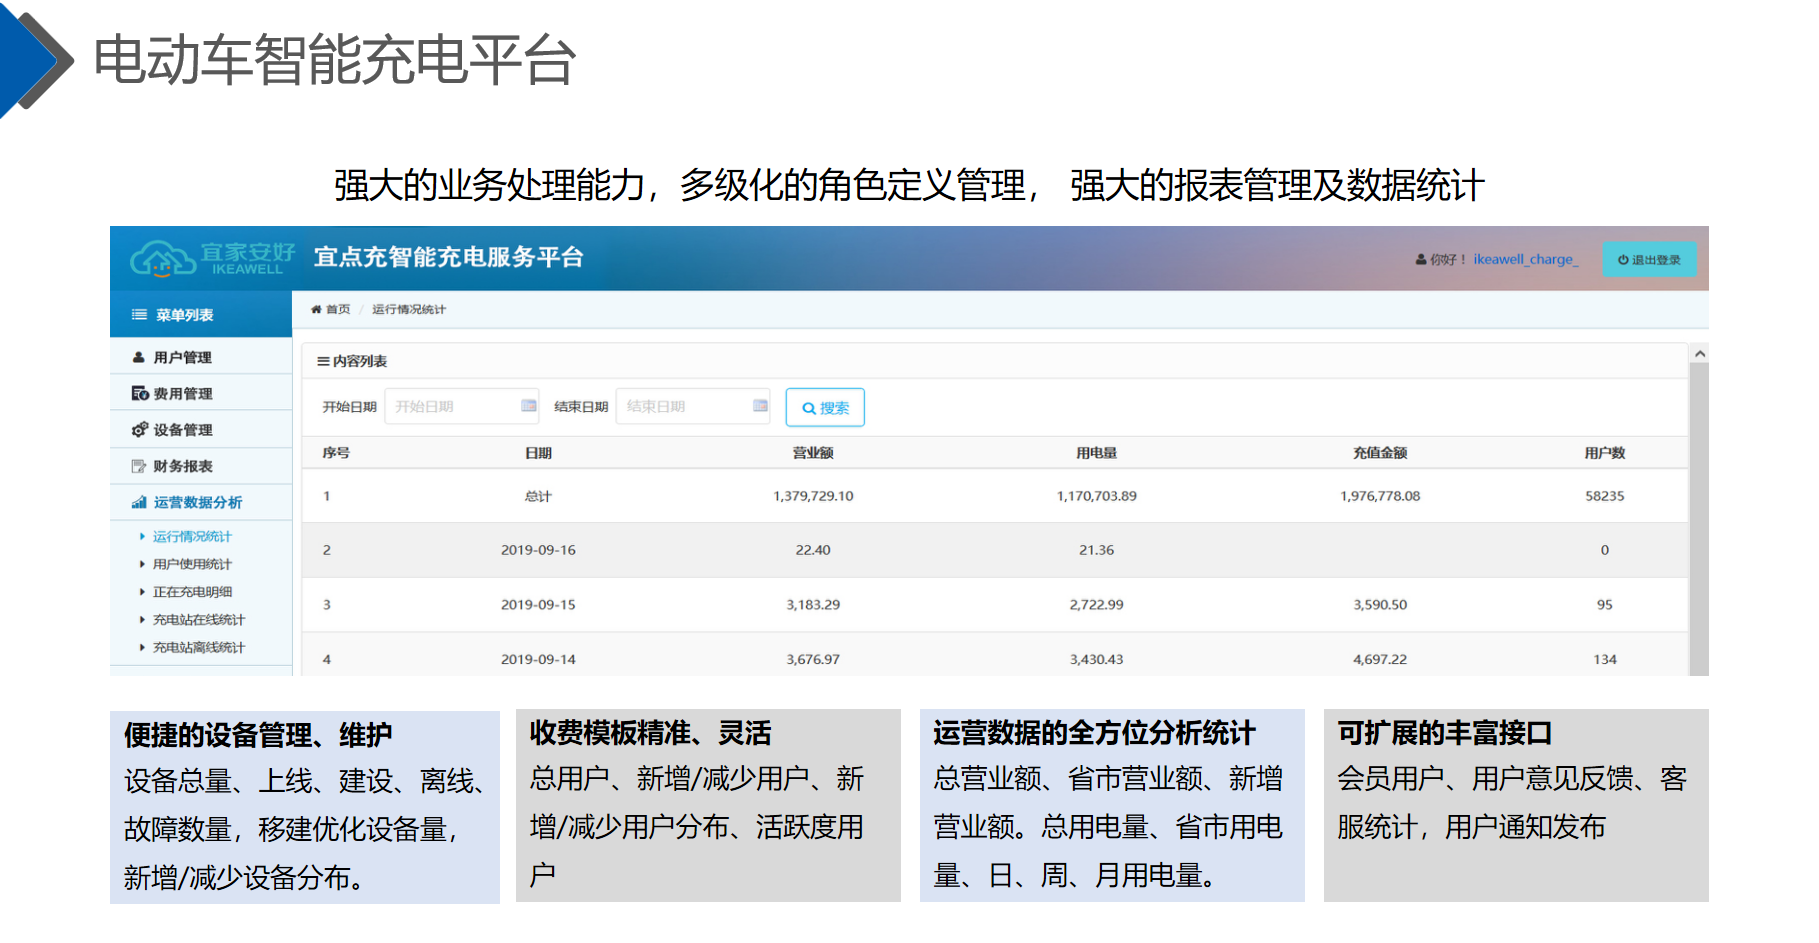Select 用户使用统计 submenu item
The height and width of the screenshot is (943, 1819).
pos(192,564)
